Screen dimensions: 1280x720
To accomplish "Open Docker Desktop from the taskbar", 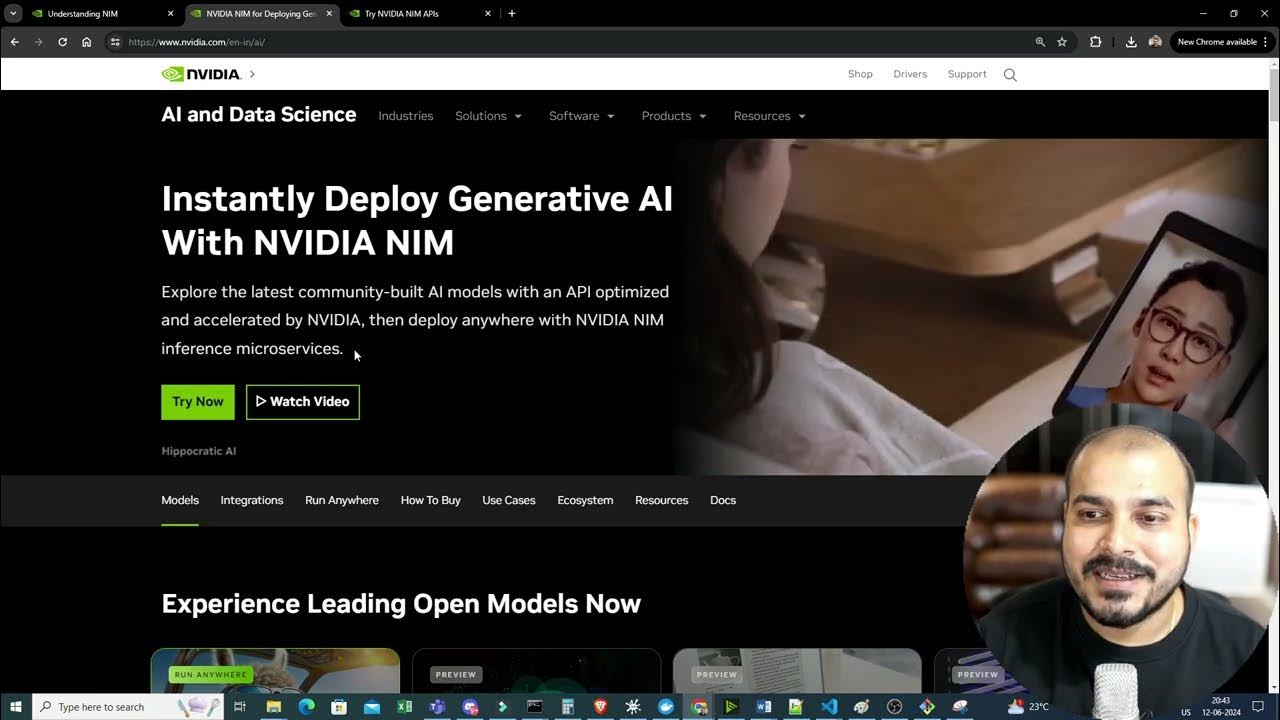I will click(666, 707).
